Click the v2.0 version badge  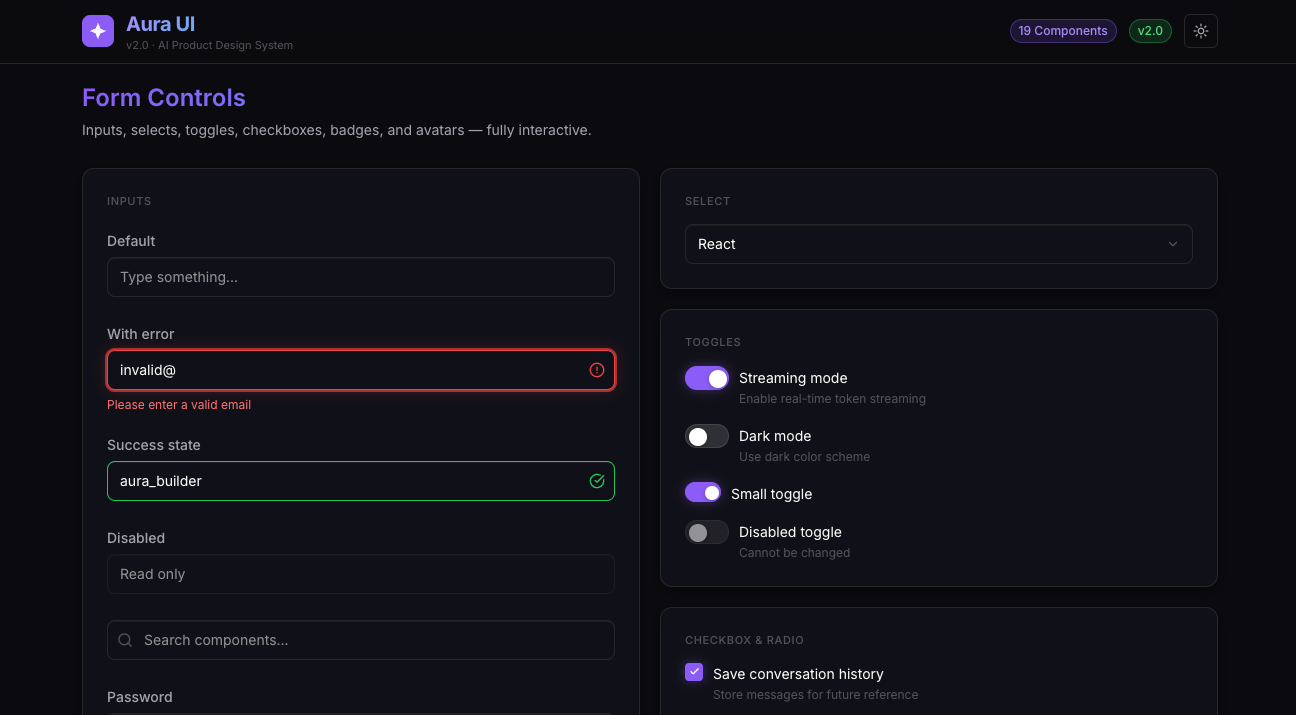tap(1150, 31)
